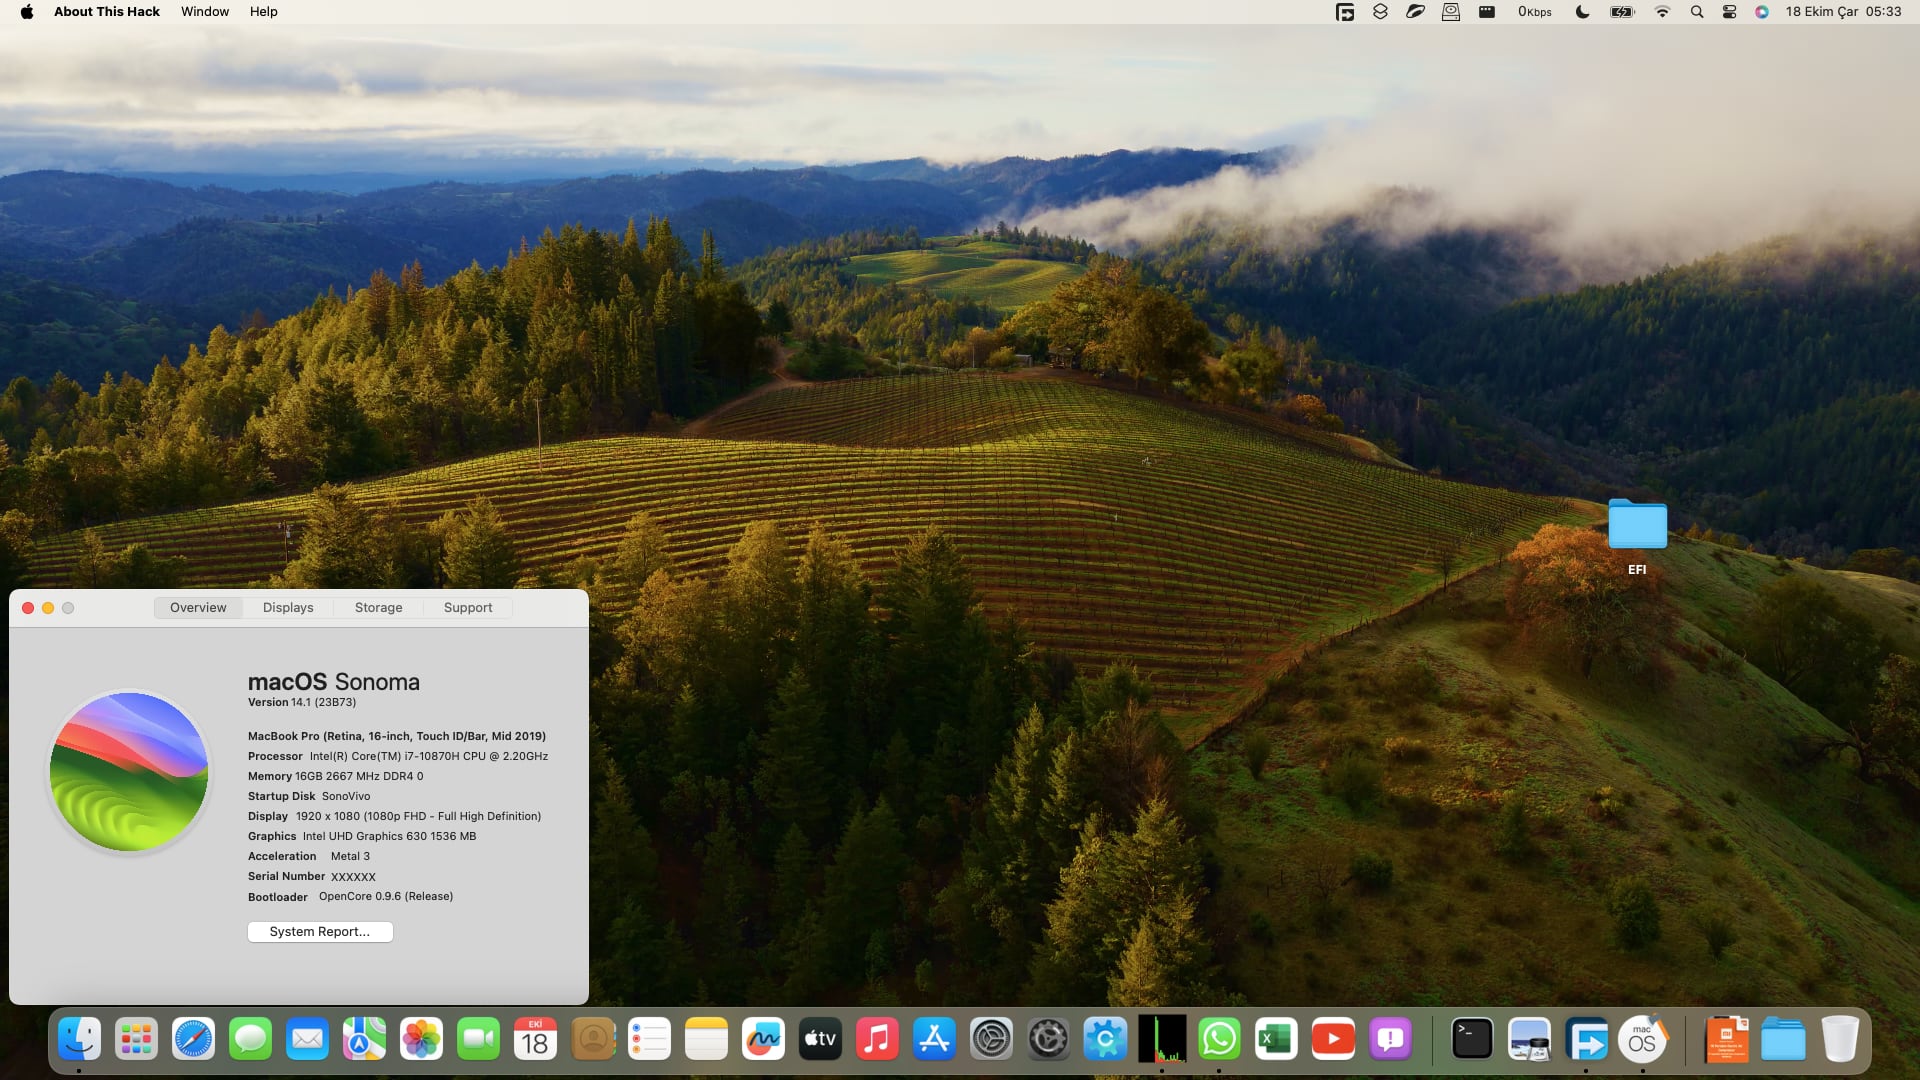Open Terminal from the dock
Screen dimensions: 1920x1080
coord(1472,1039)
